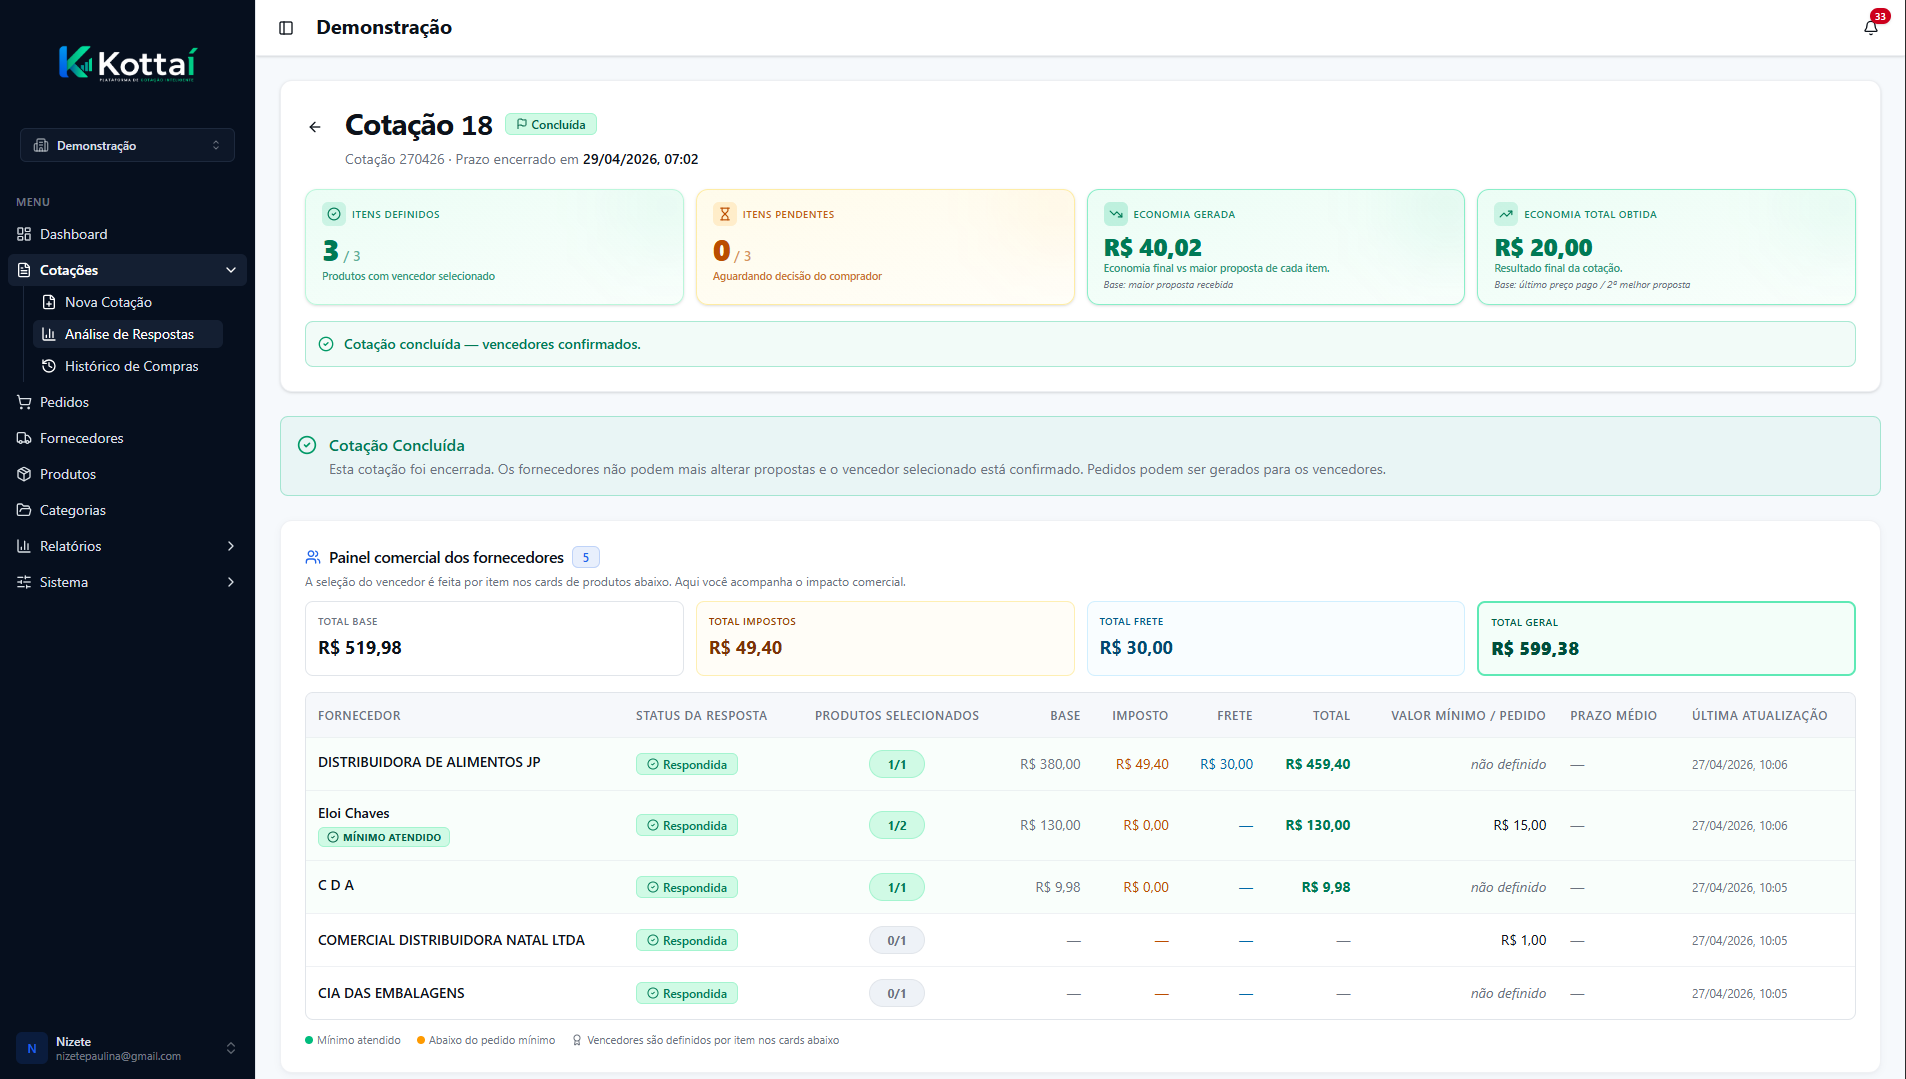The height and width of the screenshot is (1079, 1906).
Task: Go to Fornecedores
Action: coord(127,438)
